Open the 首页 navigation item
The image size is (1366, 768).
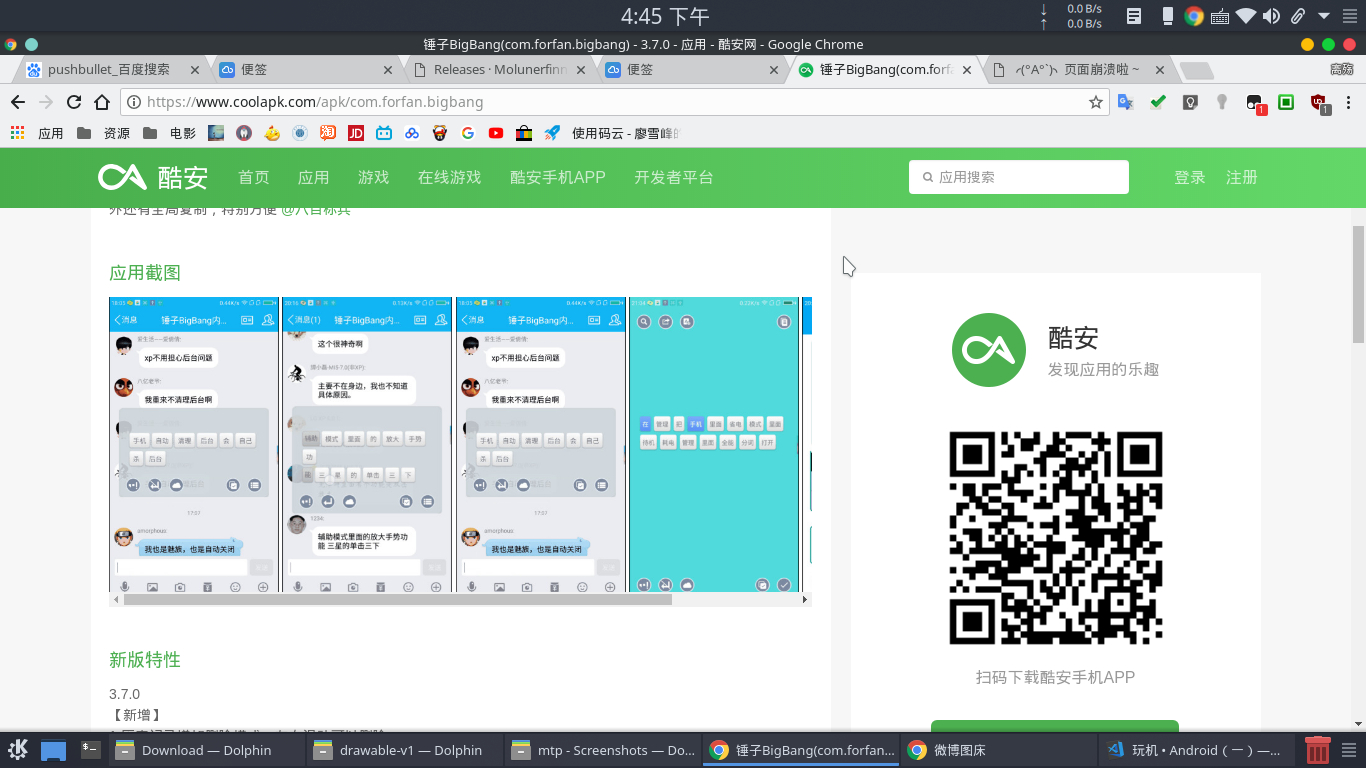click(x=254, y=177)
